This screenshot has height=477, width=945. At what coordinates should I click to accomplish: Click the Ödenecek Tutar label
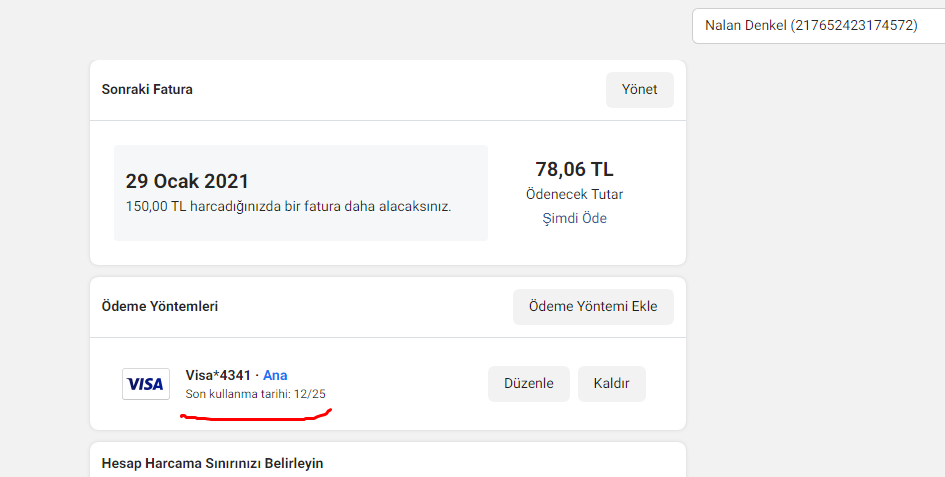click(x=574, y=194)
